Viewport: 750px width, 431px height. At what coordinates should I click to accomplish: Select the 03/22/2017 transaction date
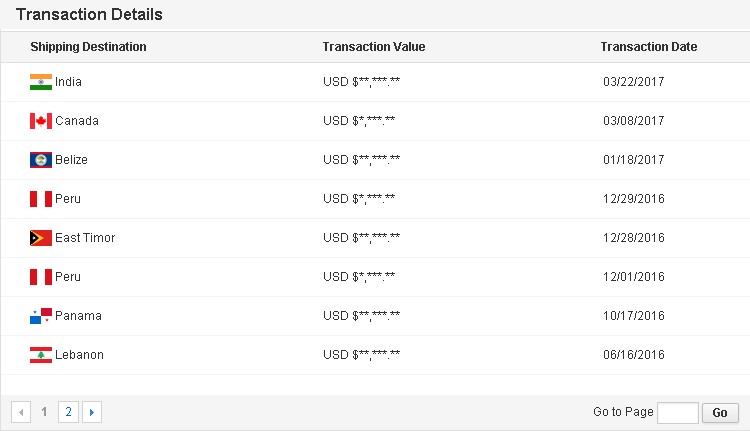tap(634, 82)
